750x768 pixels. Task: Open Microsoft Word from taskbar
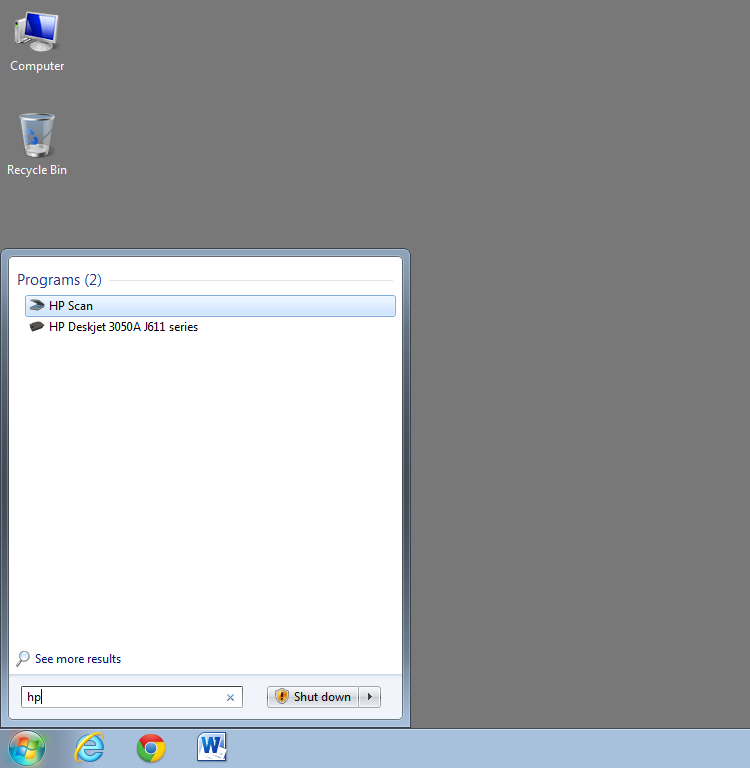coord(212,747)
